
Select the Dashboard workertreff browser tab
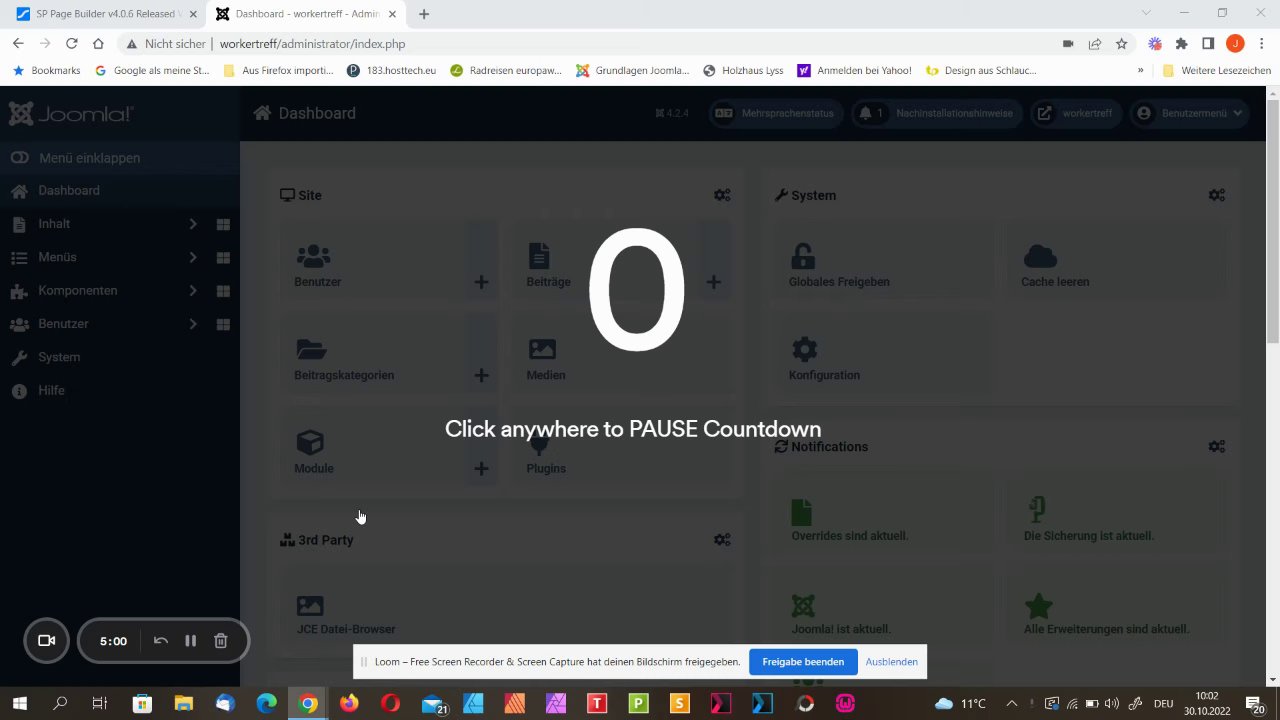click(306, 14)
